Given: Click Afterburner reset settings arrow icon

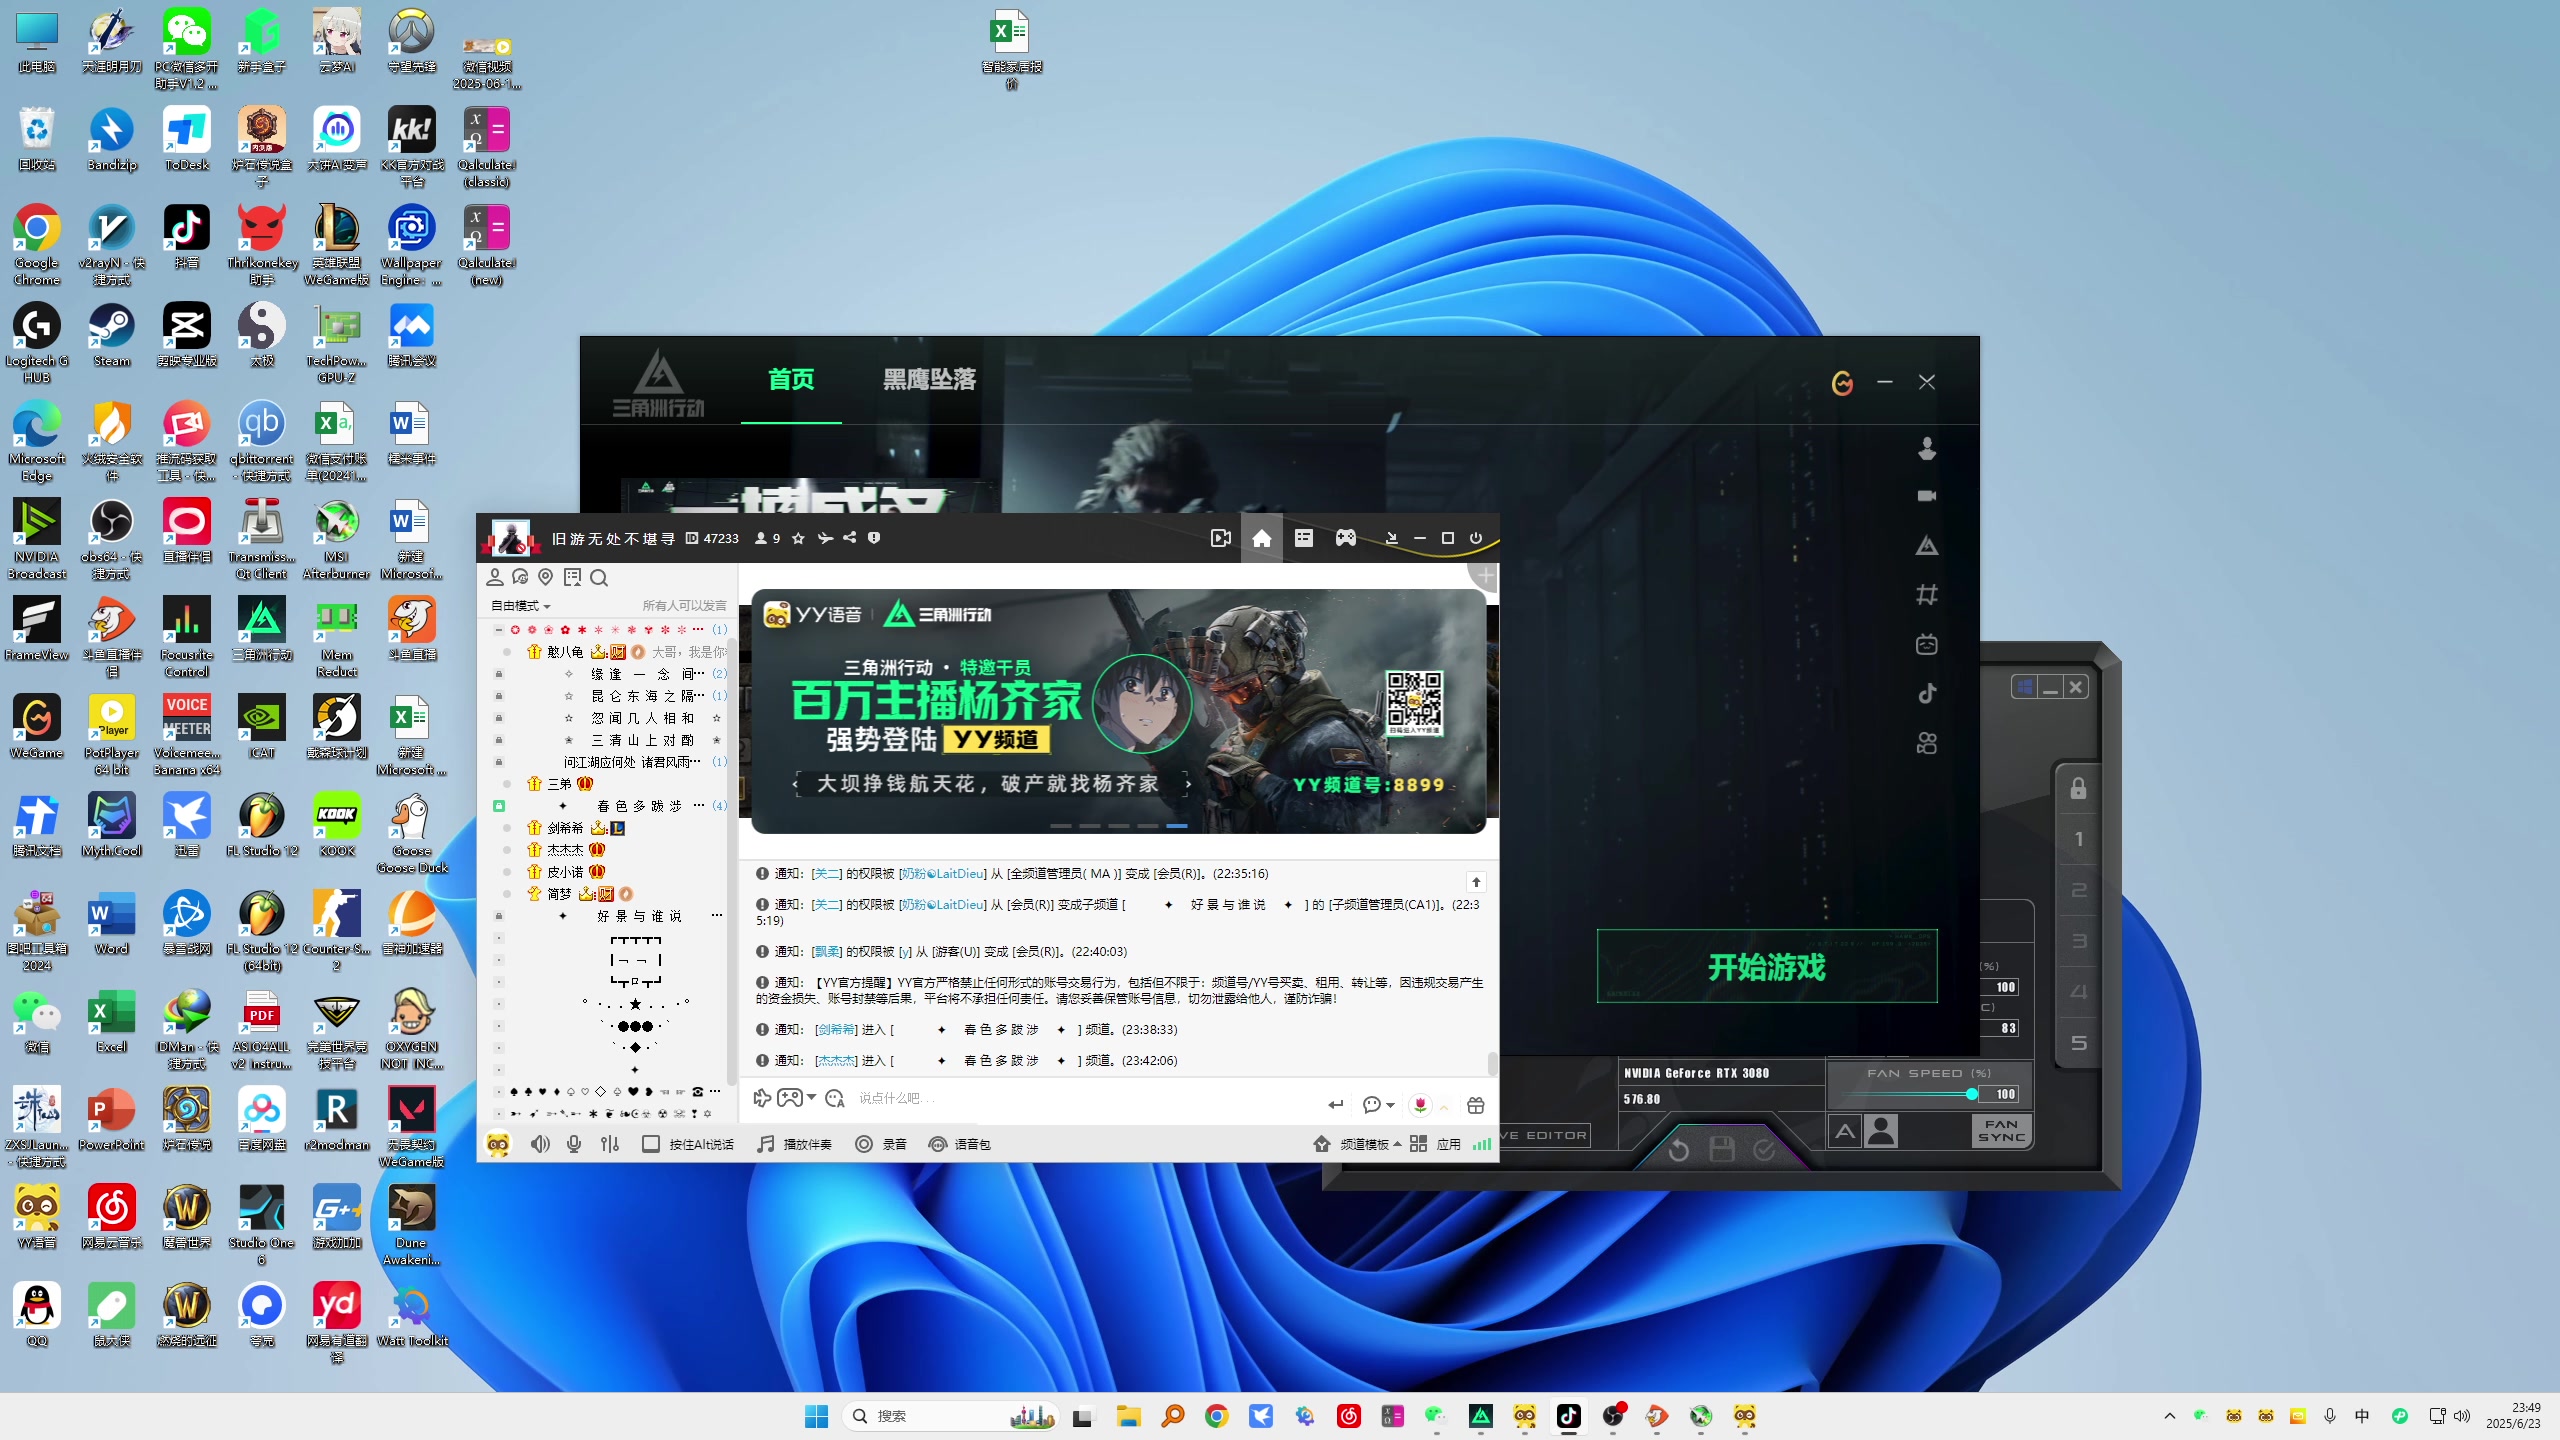Looking at the screenshot, I should (1679, 1151).
